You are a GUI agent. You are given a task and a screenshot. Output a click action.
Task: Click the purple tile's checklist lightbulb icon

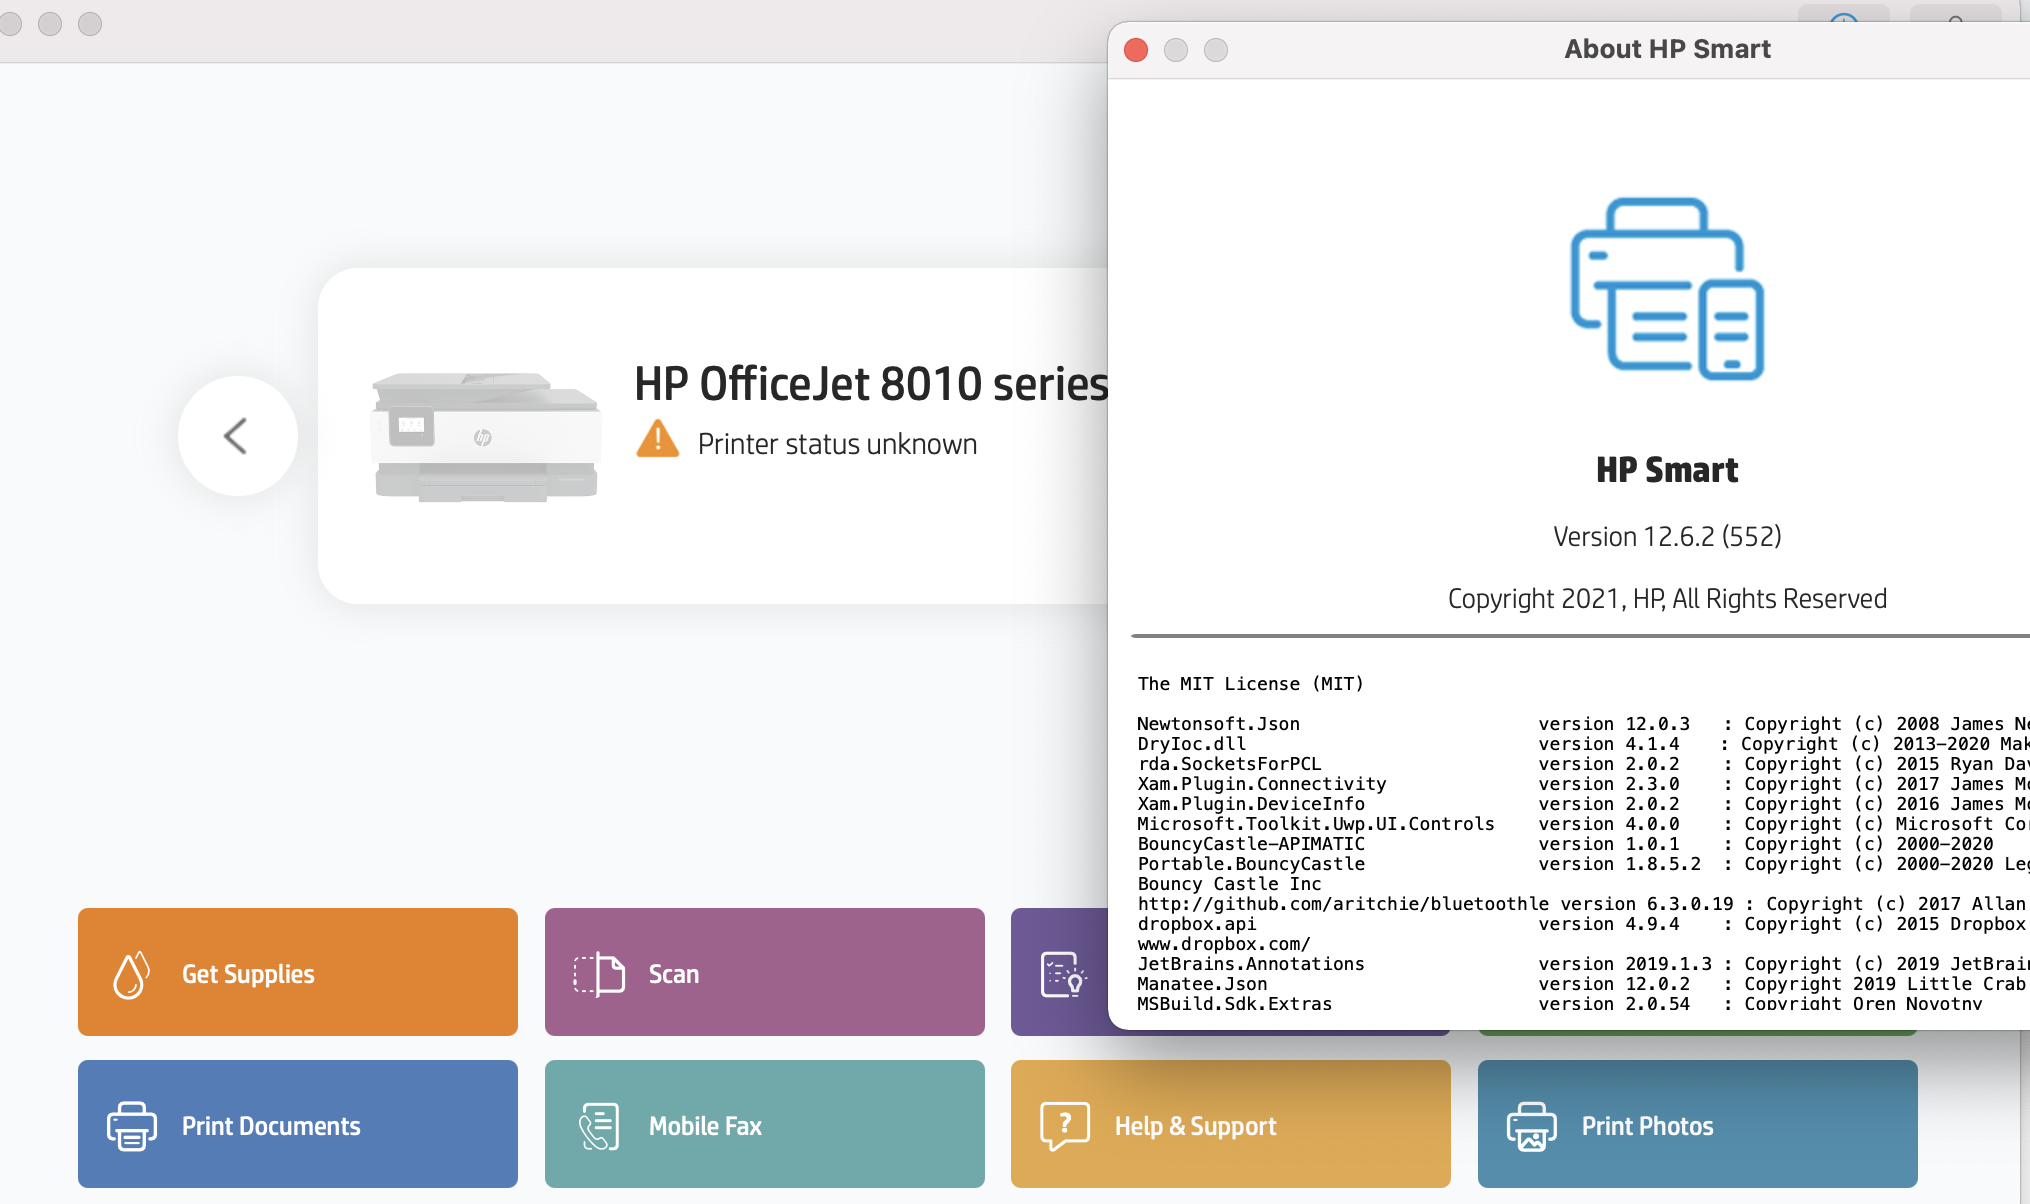(1063, 974)
